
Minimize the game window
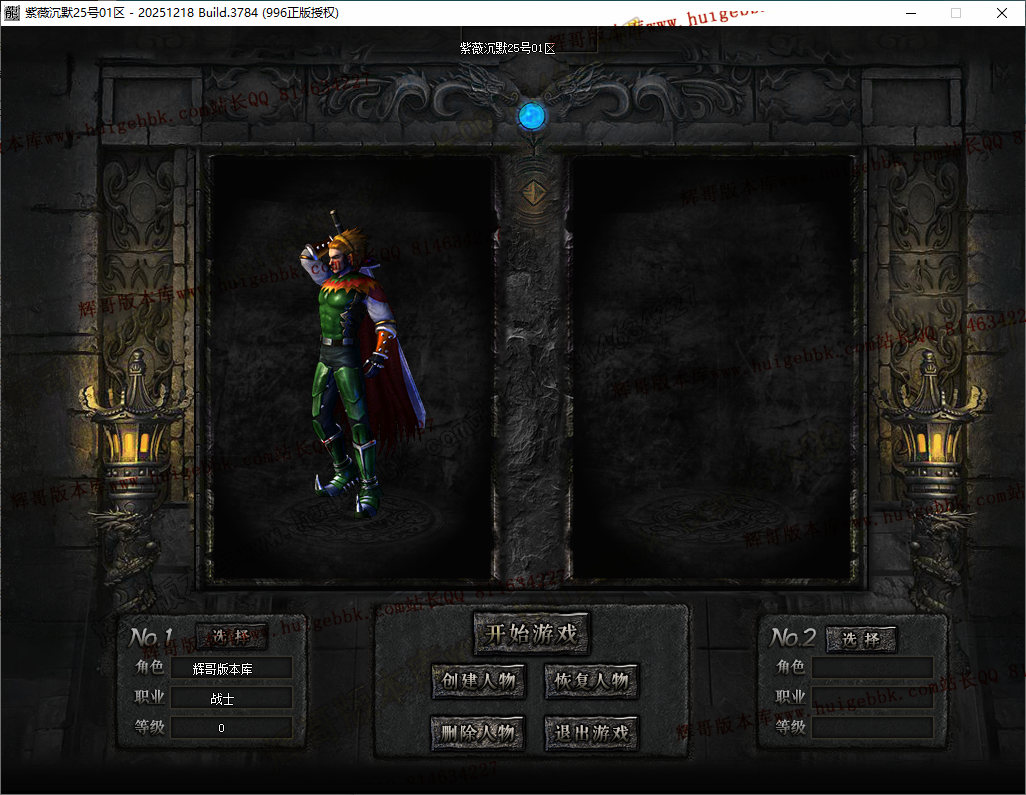pos(911,13)
